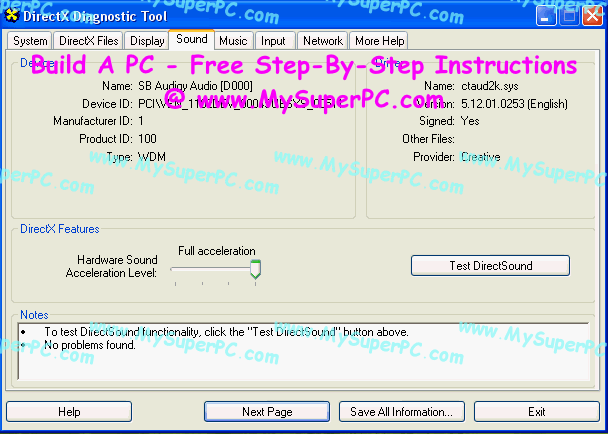Open the Input tab
Viewport: 608px width, 434px height.
click(x=273, y=41)
